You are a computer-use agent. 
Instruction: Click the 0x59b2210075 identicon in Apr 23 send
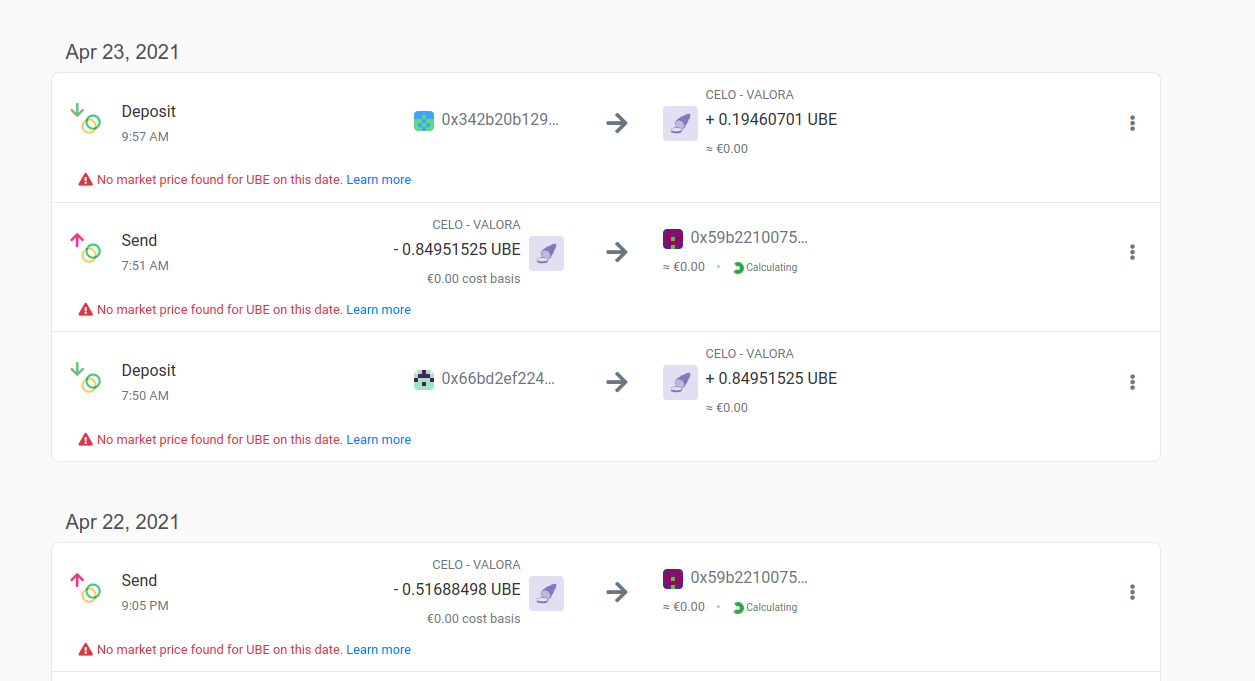pos(673,239)
